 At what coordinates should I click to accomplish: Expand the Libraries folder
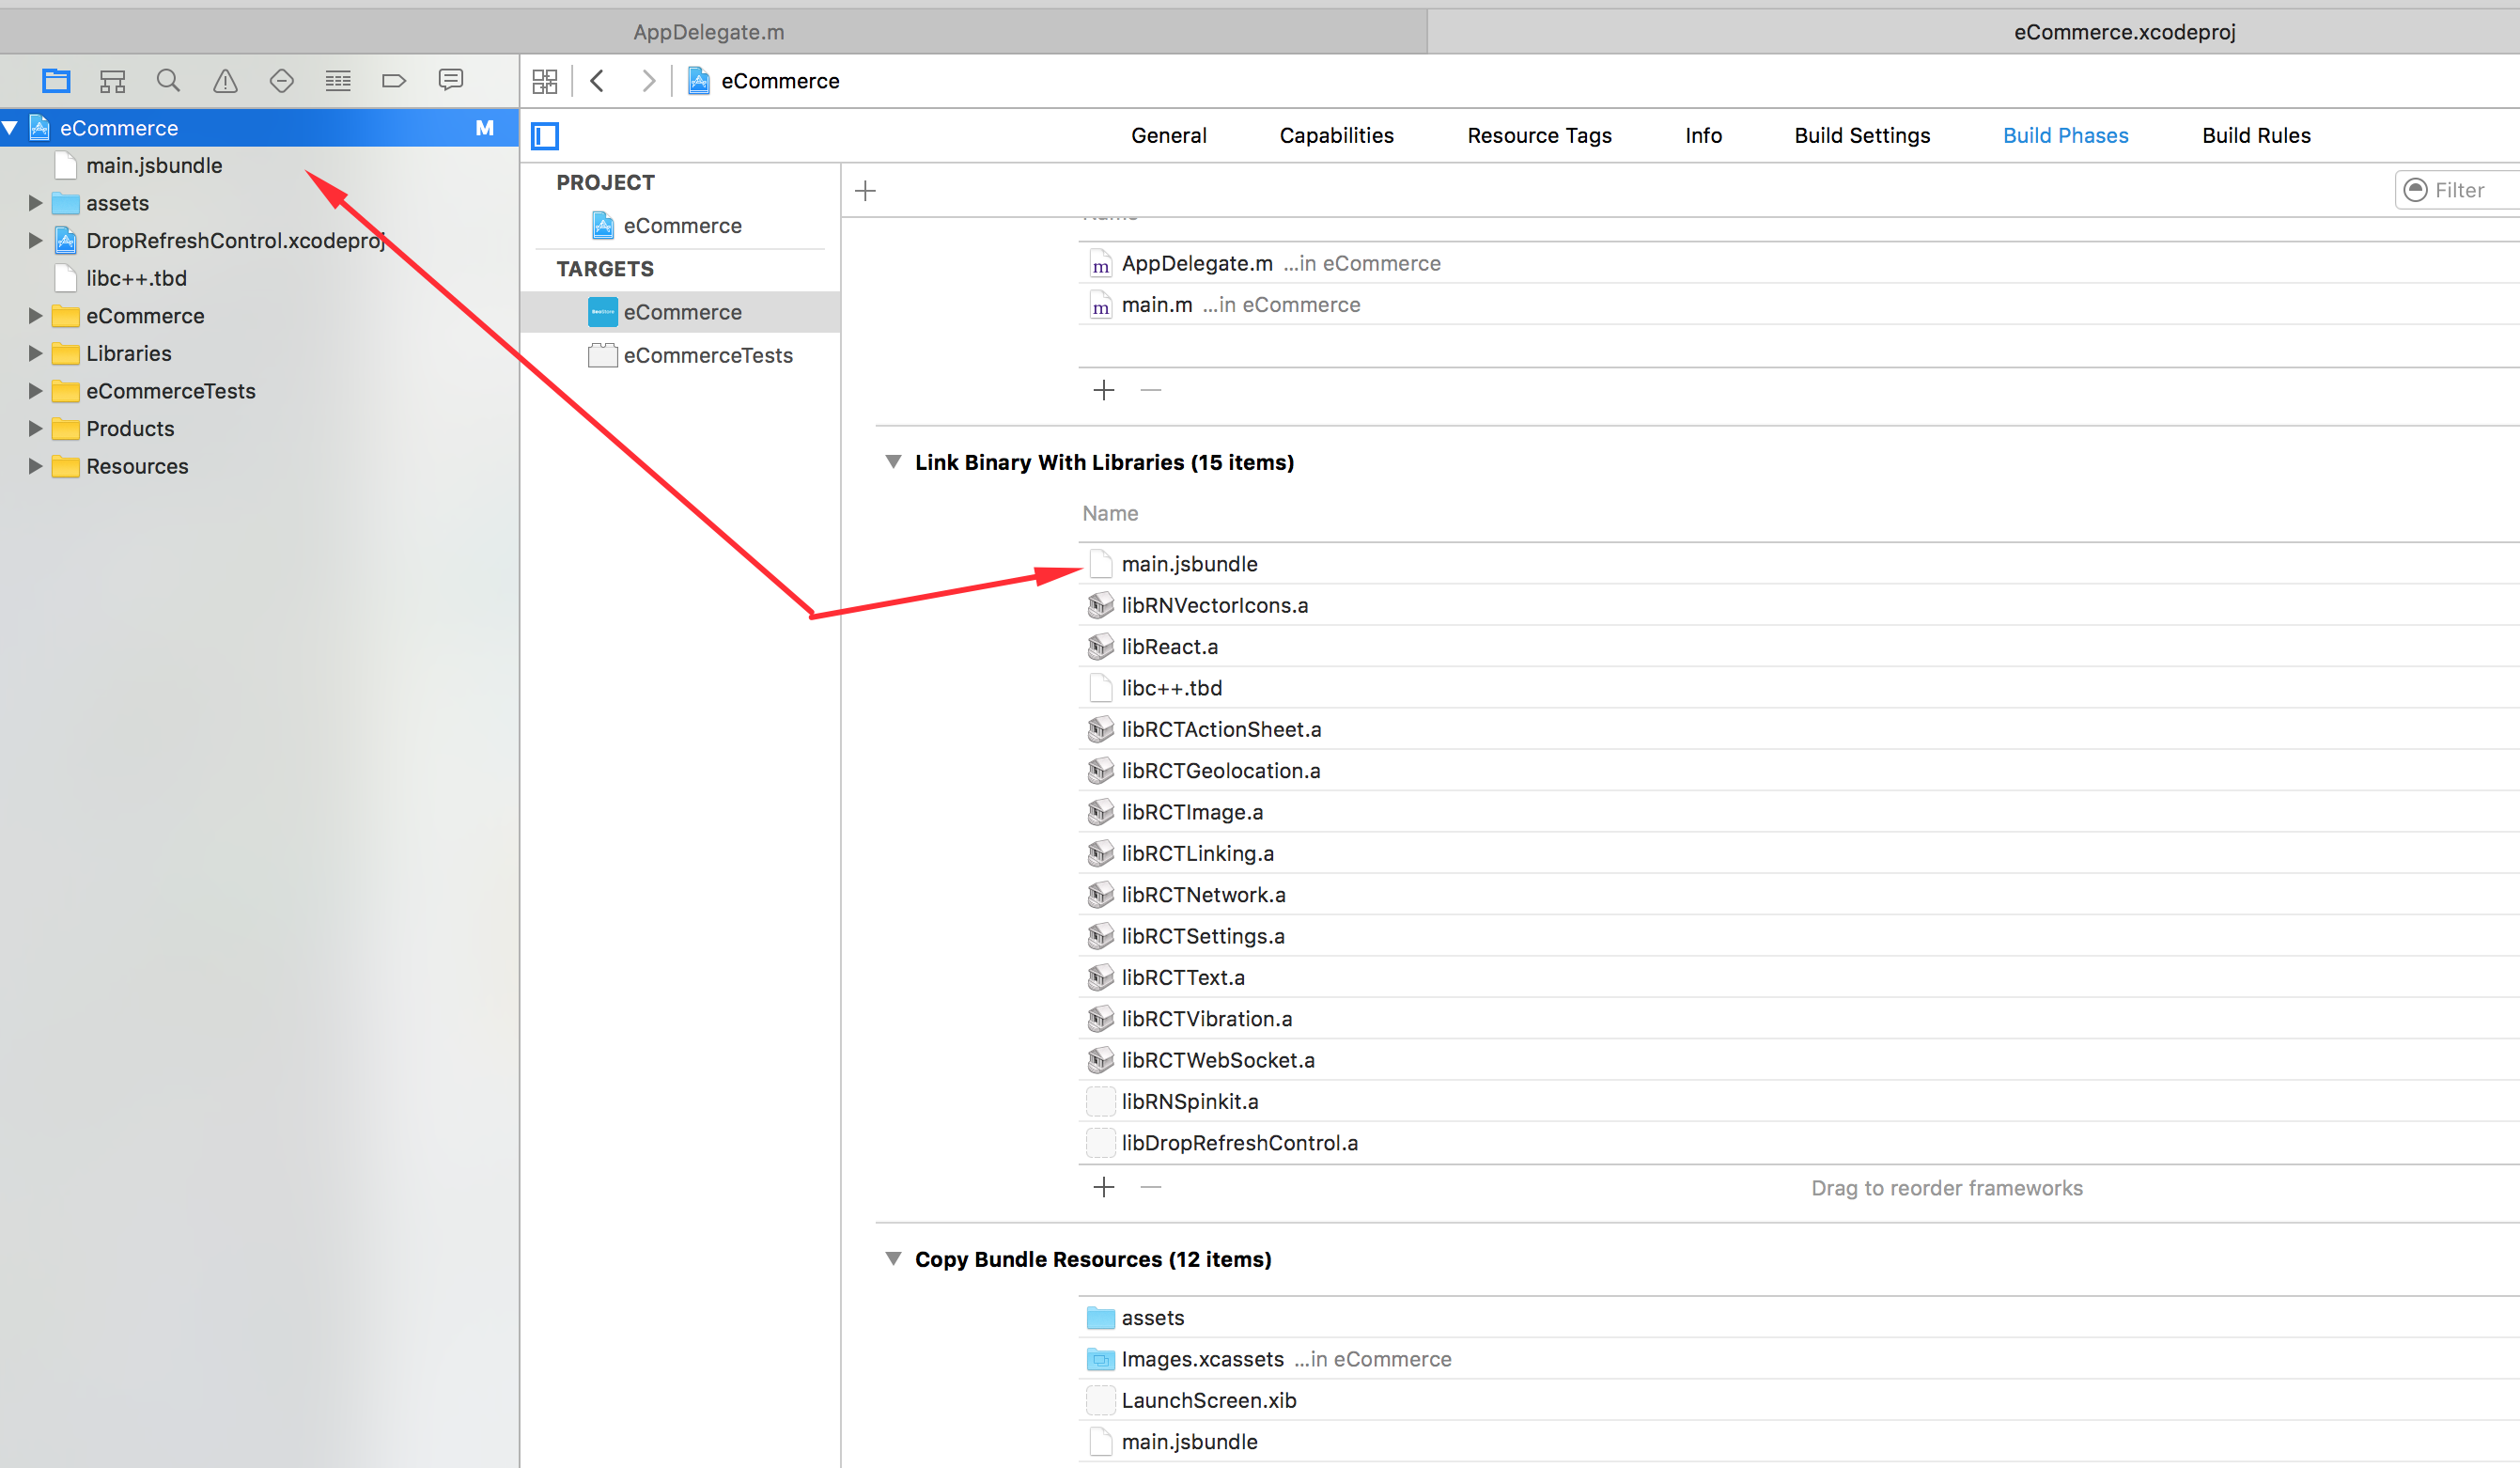click(35, 353)
